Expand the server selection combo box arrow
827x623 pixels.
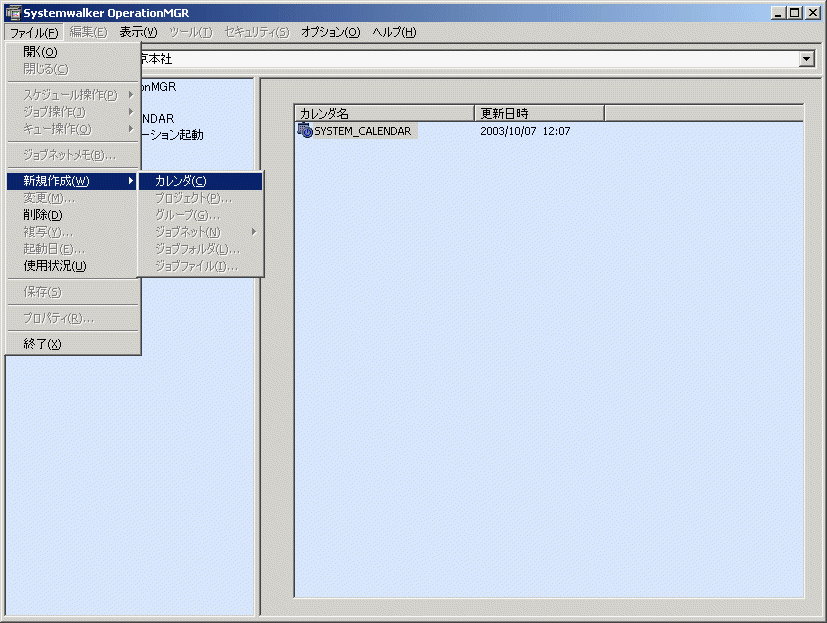click(x=807, y=60)
